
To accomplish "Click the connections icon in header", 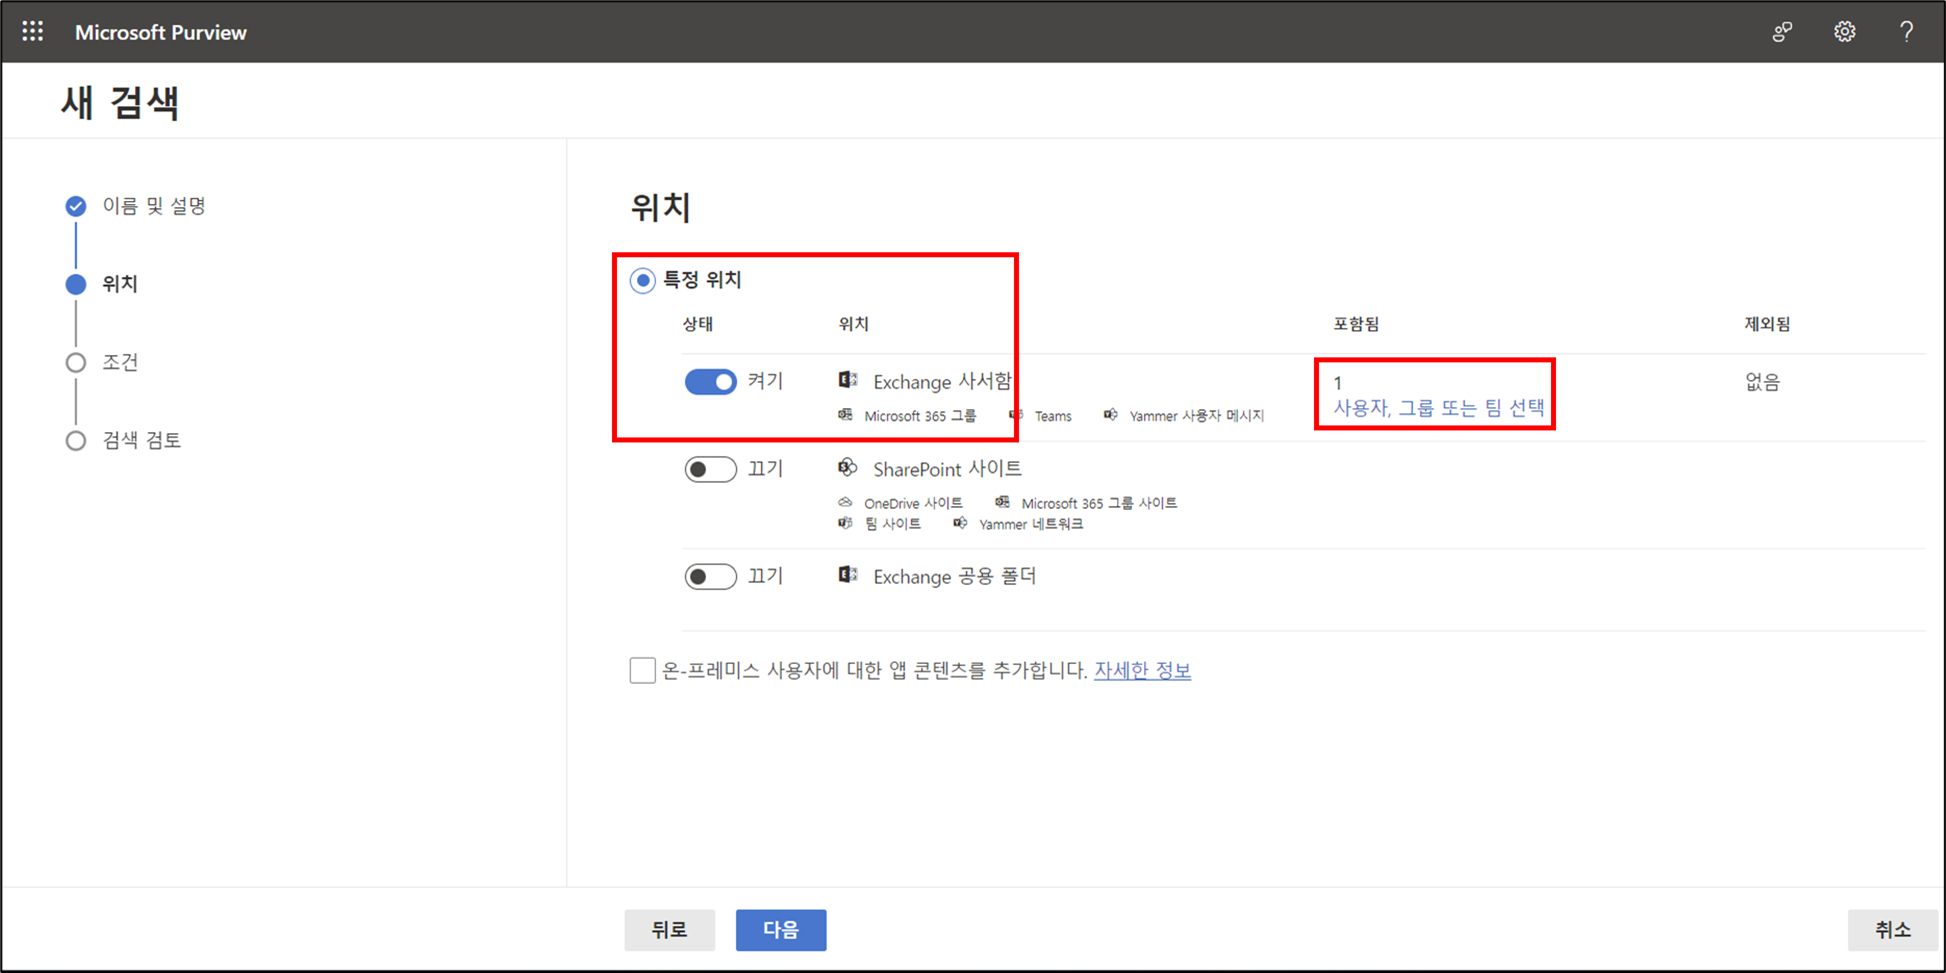I will (x=1782, y=32).
